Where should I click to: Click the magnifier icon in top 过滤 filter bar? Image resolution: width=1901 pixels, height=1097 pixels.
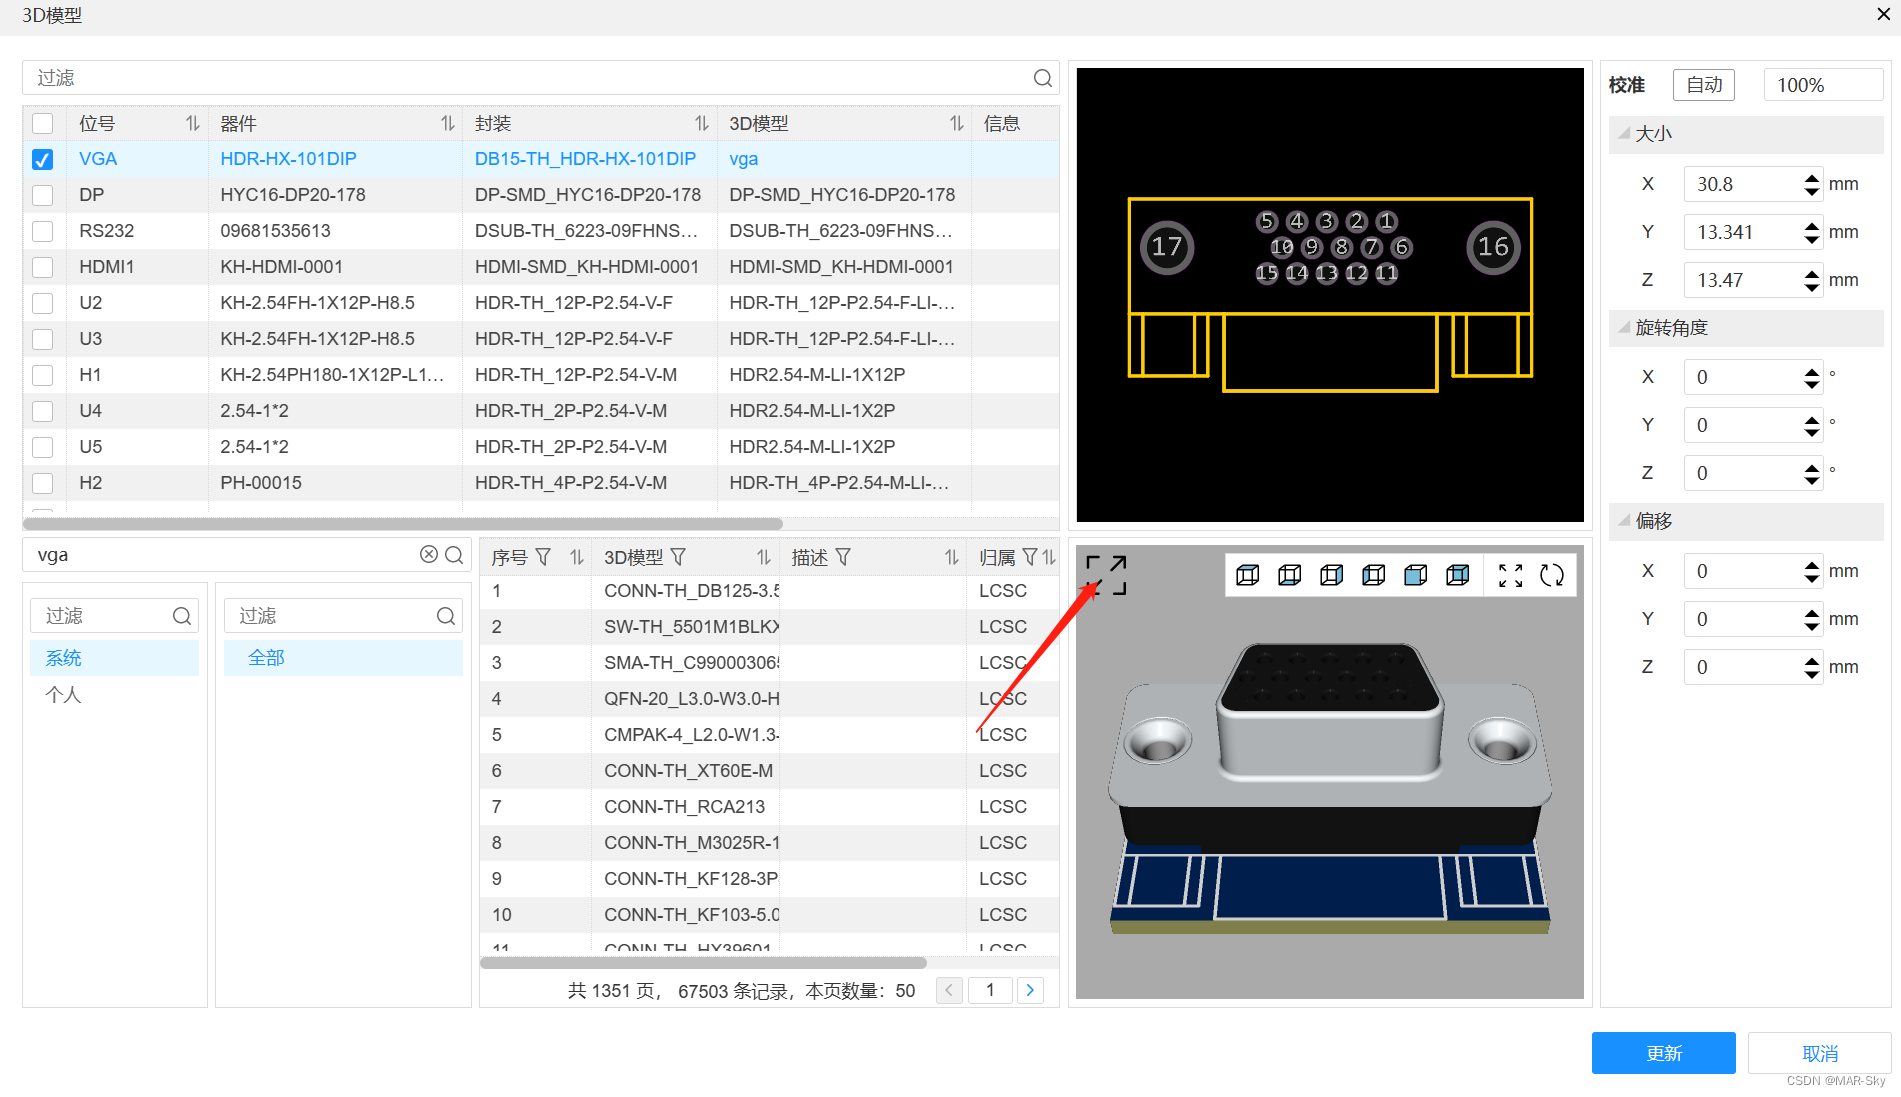point(1041,77)
